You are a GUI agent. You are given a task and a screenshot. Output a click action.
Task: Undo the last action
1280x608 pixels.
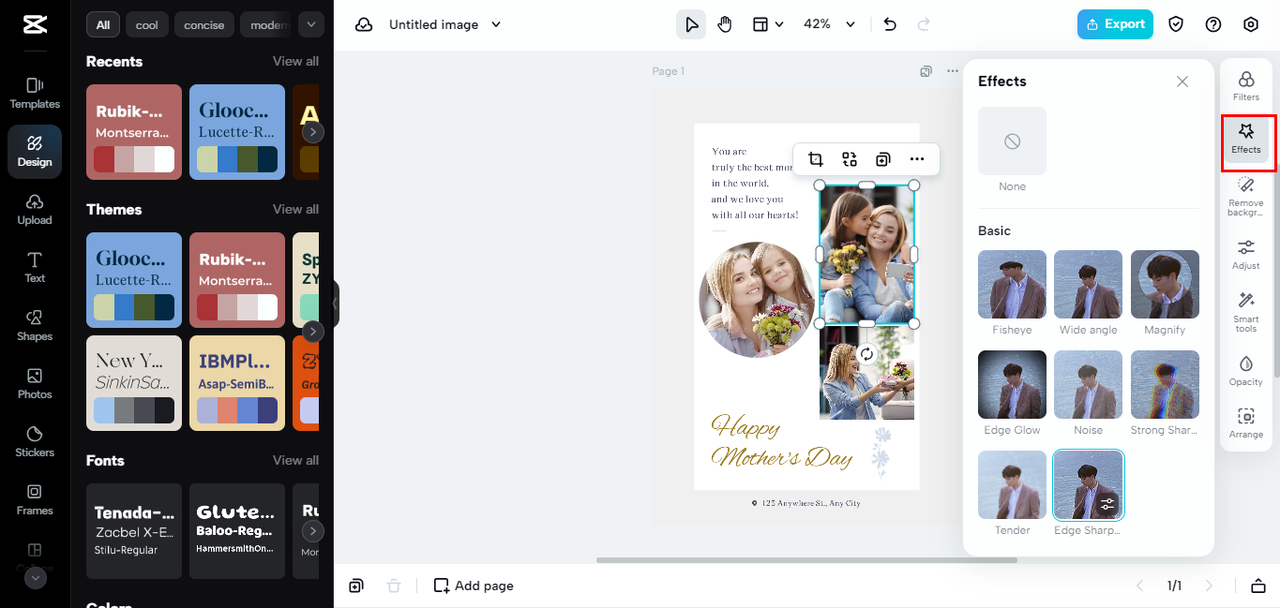pyautogui.click(x=890, y=24)
